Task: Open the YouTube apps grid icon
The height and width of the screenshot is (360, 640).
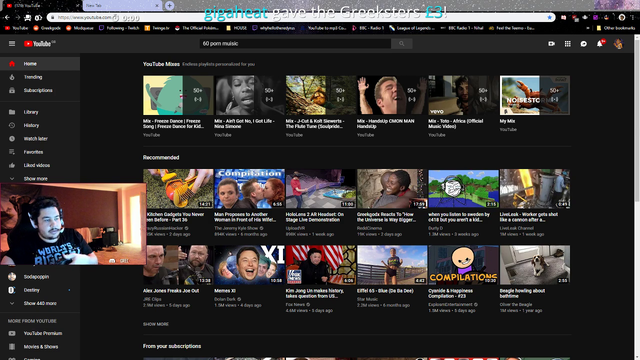Action: coord(567,44)
